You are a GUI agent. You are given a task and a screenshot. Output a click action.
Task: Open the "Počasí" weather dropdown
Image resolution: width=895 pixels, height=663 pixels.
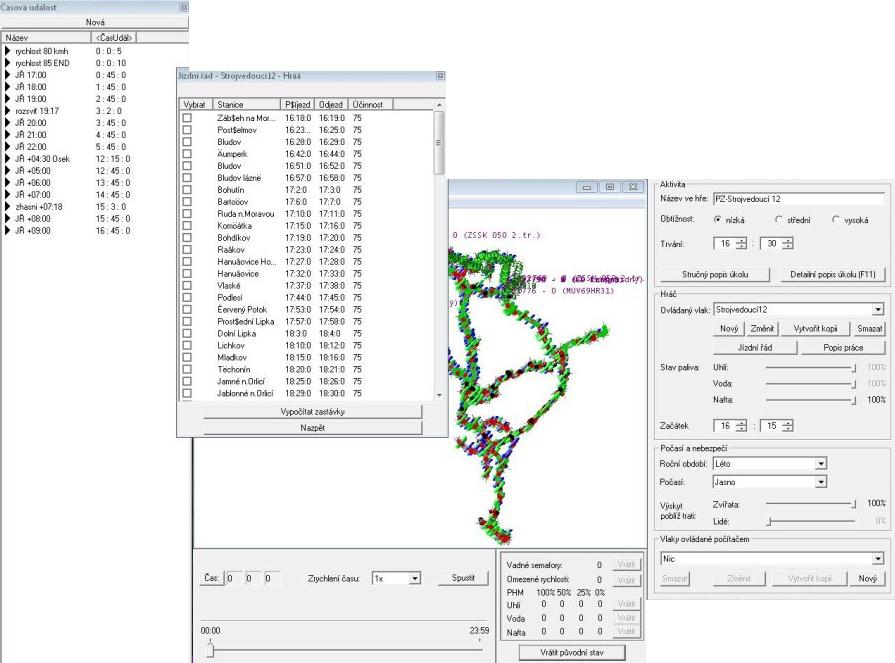point(821,482)
